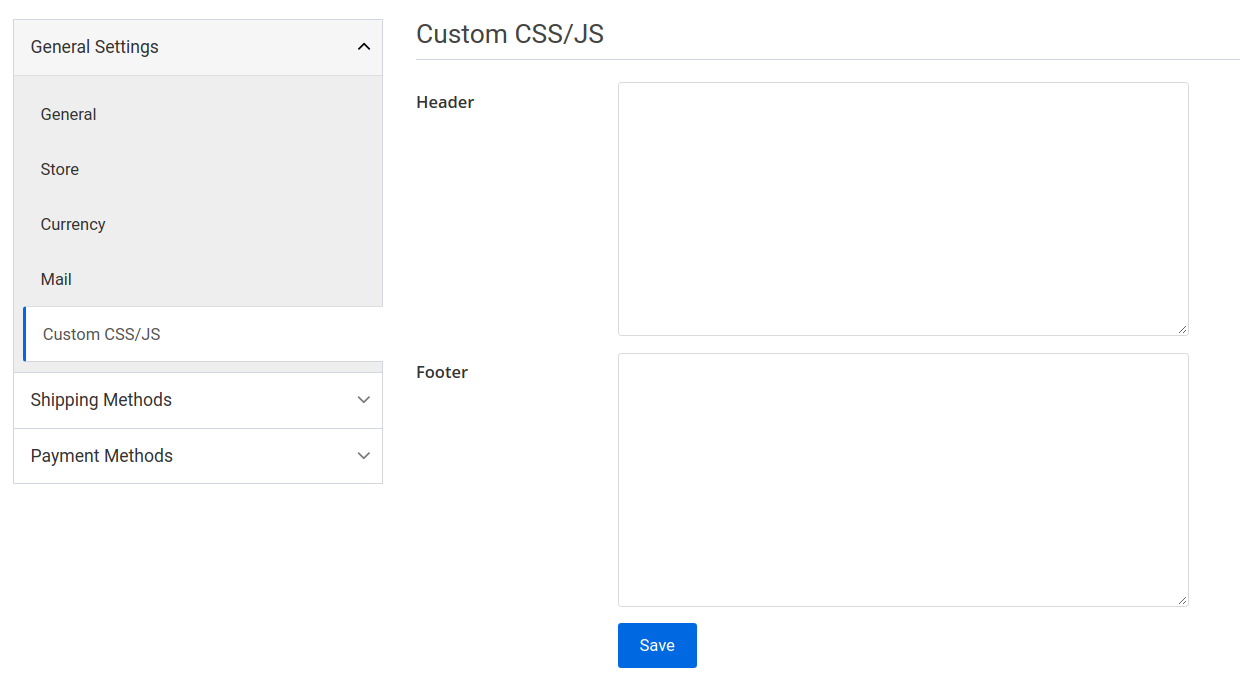Screen dimensions: 1240x687
Task: Click the Custom CSS/JS page heading
Action: coord(509,33)
